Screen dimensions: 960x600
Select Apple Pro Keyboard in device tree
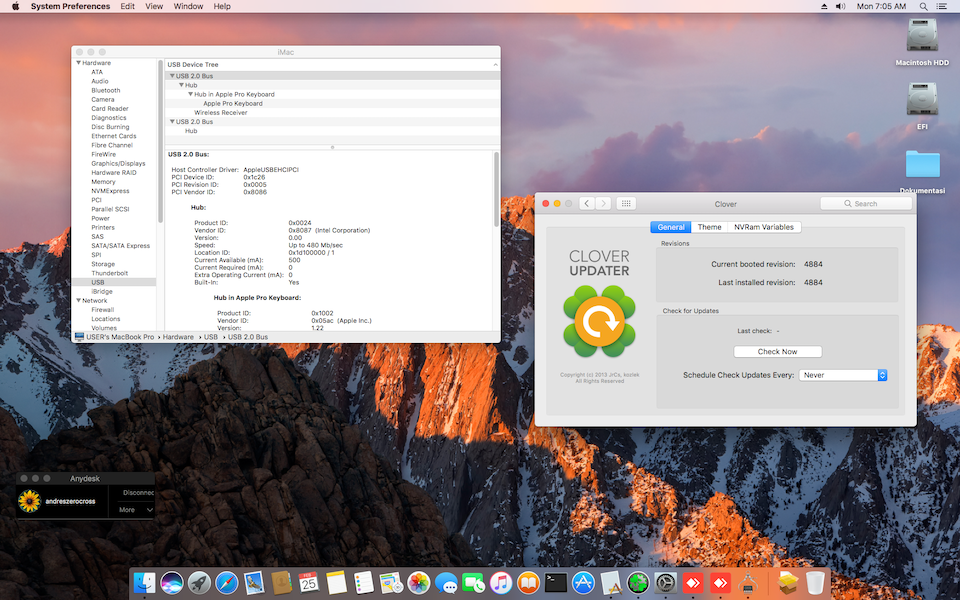tap(233, 103)
